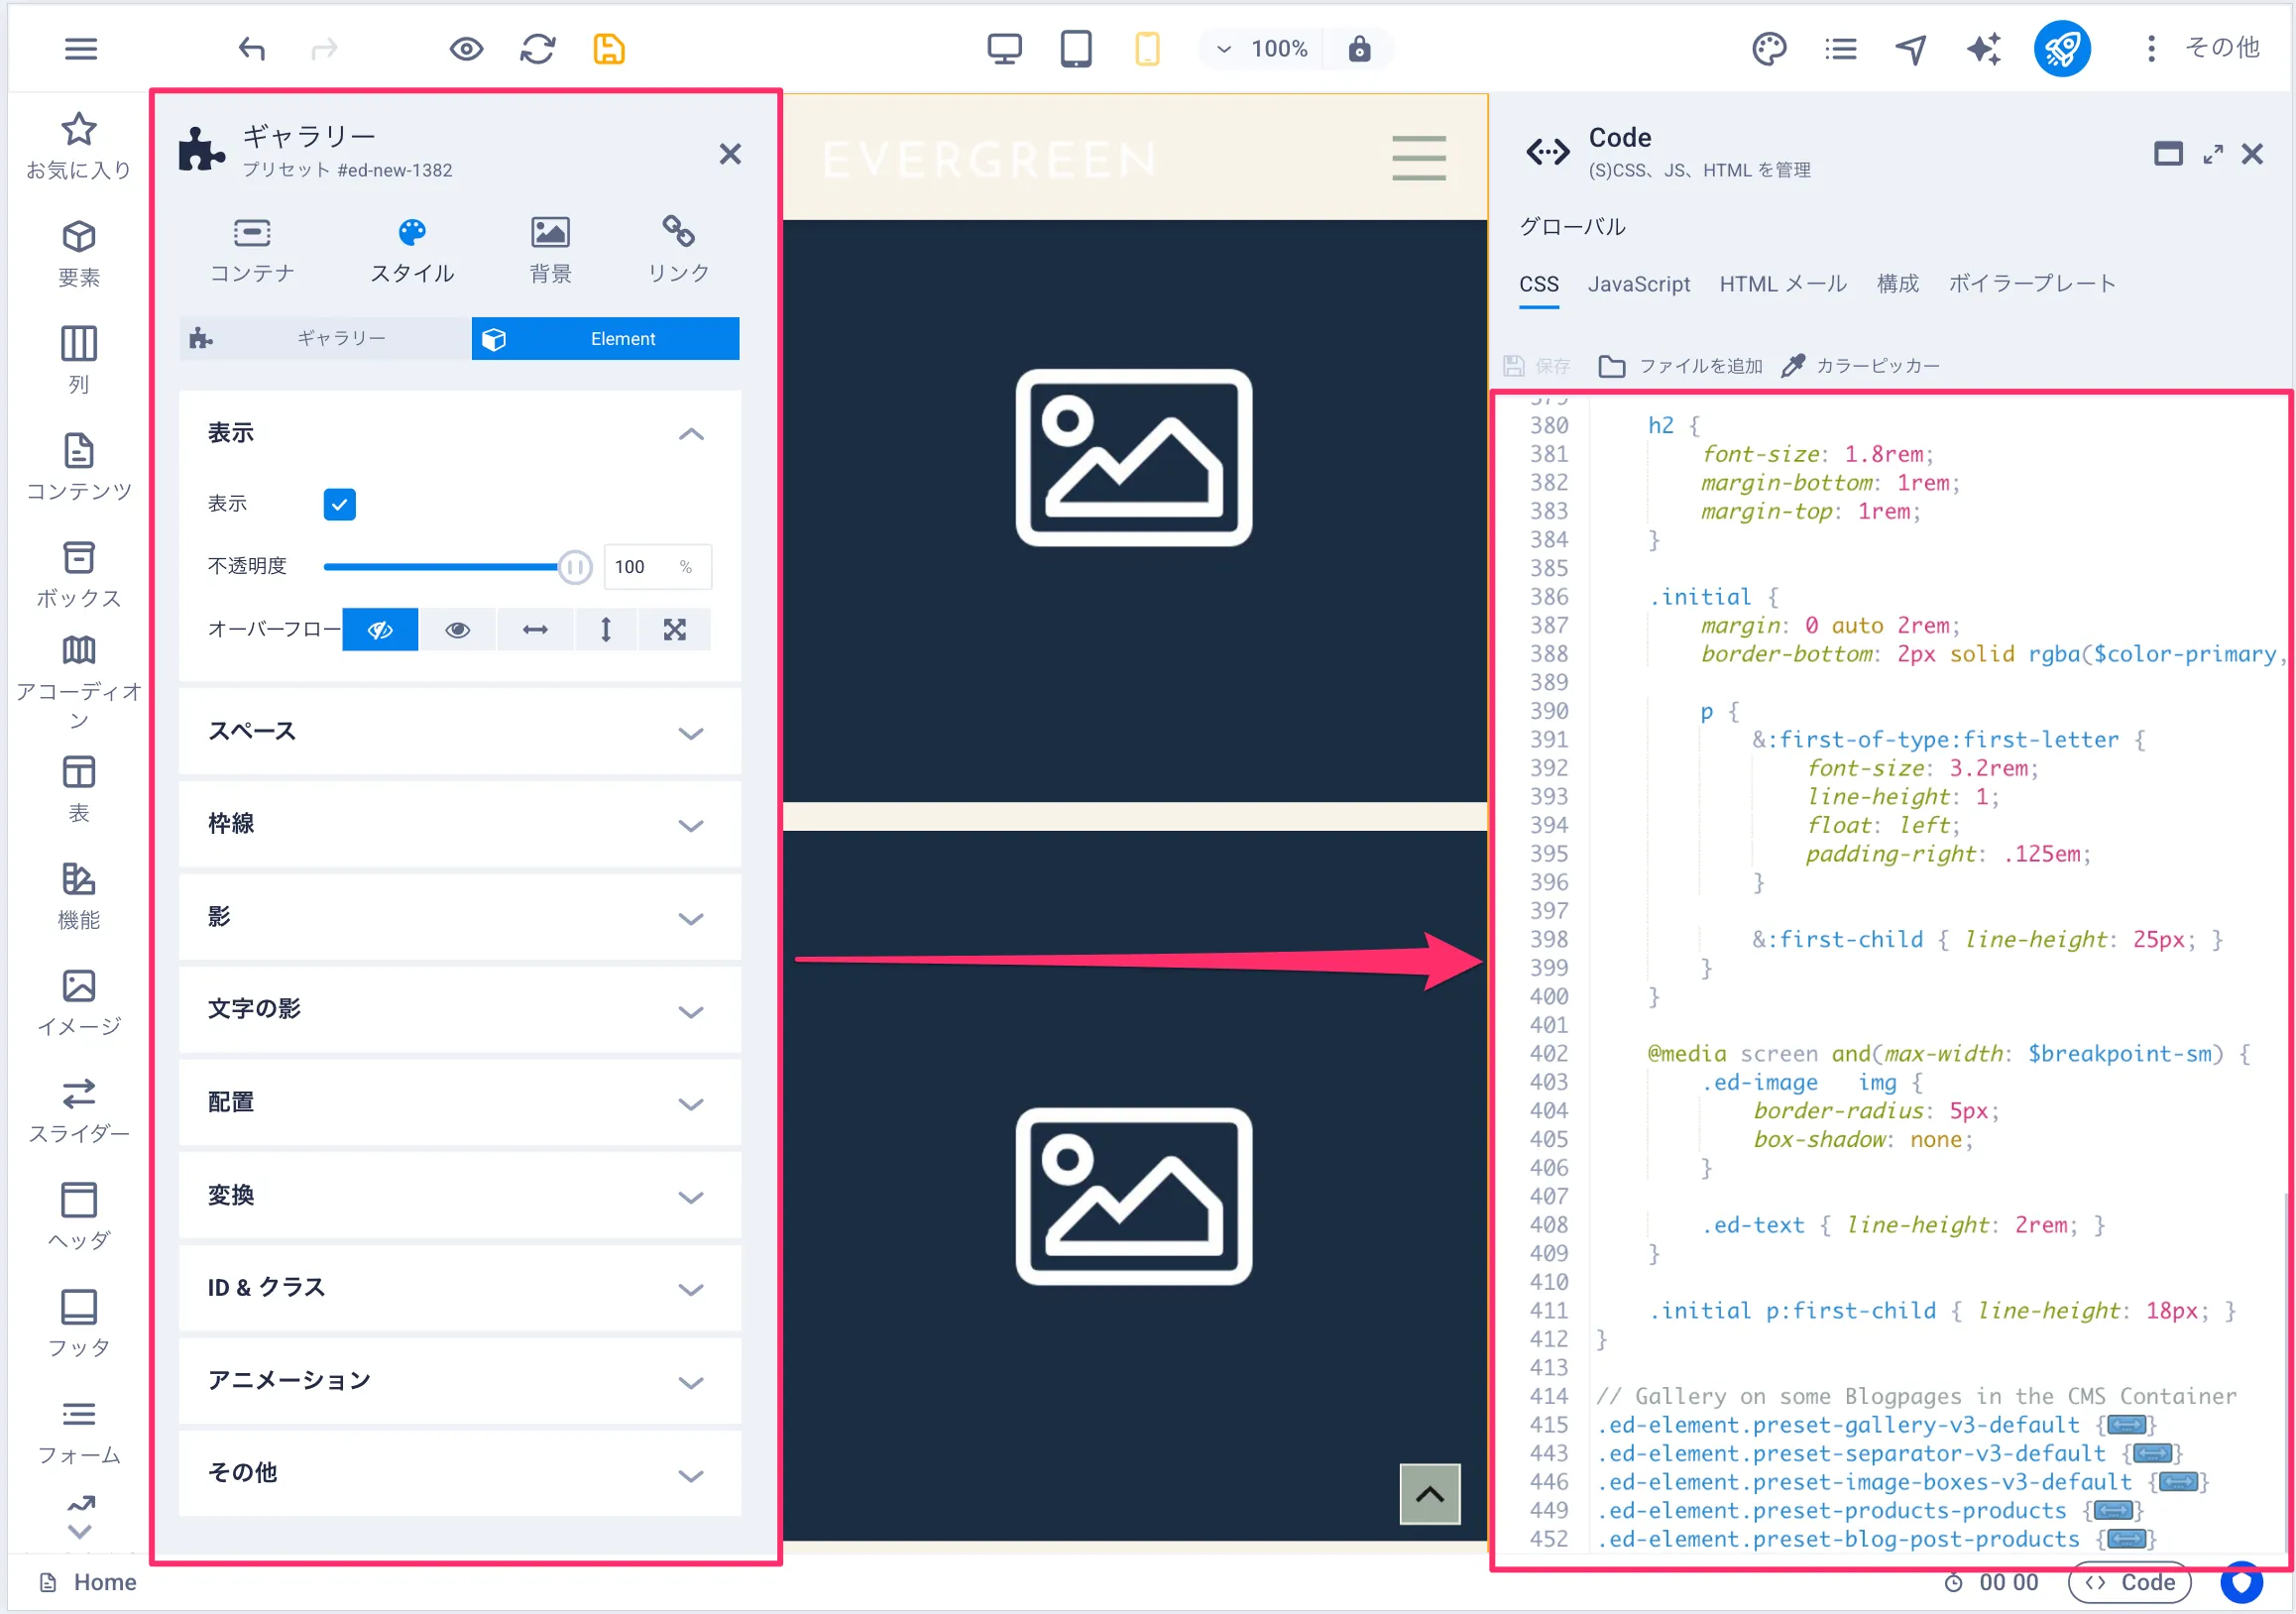Close the ギャラリー settings panel
This screenshot has width=2296, height=1614.
[730, 154]
